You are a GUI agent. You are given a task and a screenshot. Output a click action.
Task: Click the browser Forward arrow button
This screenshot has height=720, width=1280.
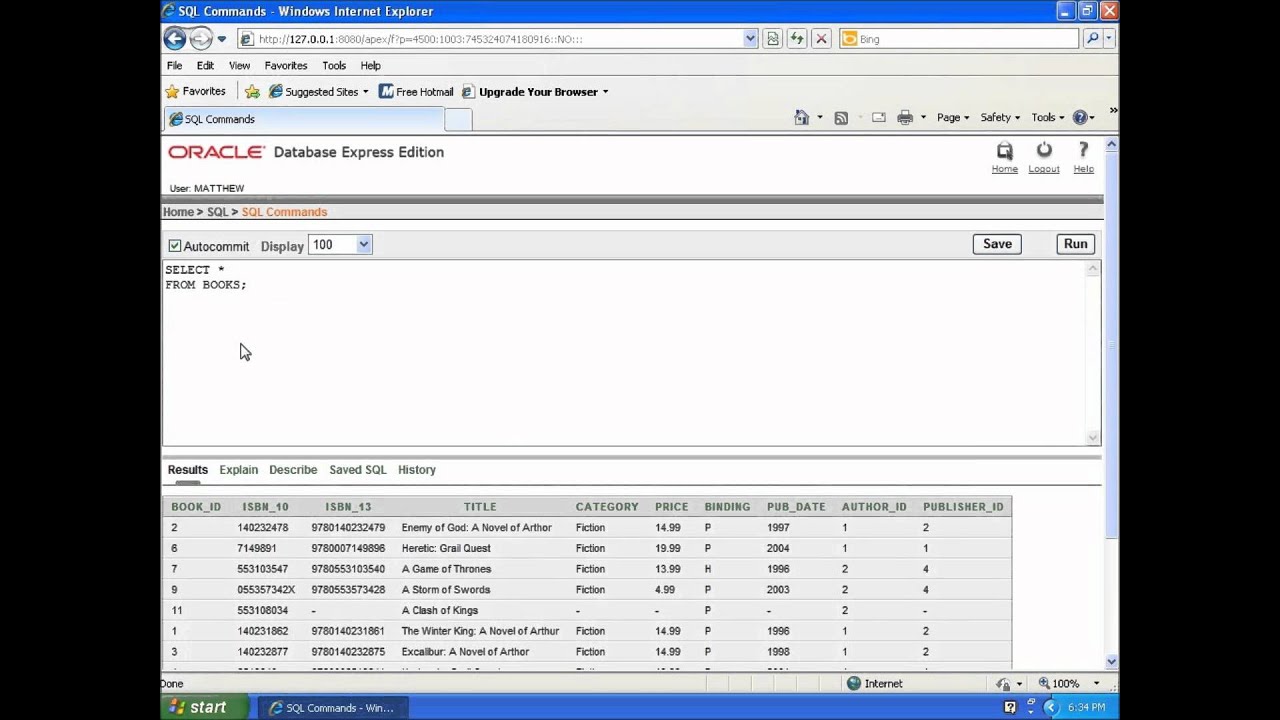tap(201, 39)
